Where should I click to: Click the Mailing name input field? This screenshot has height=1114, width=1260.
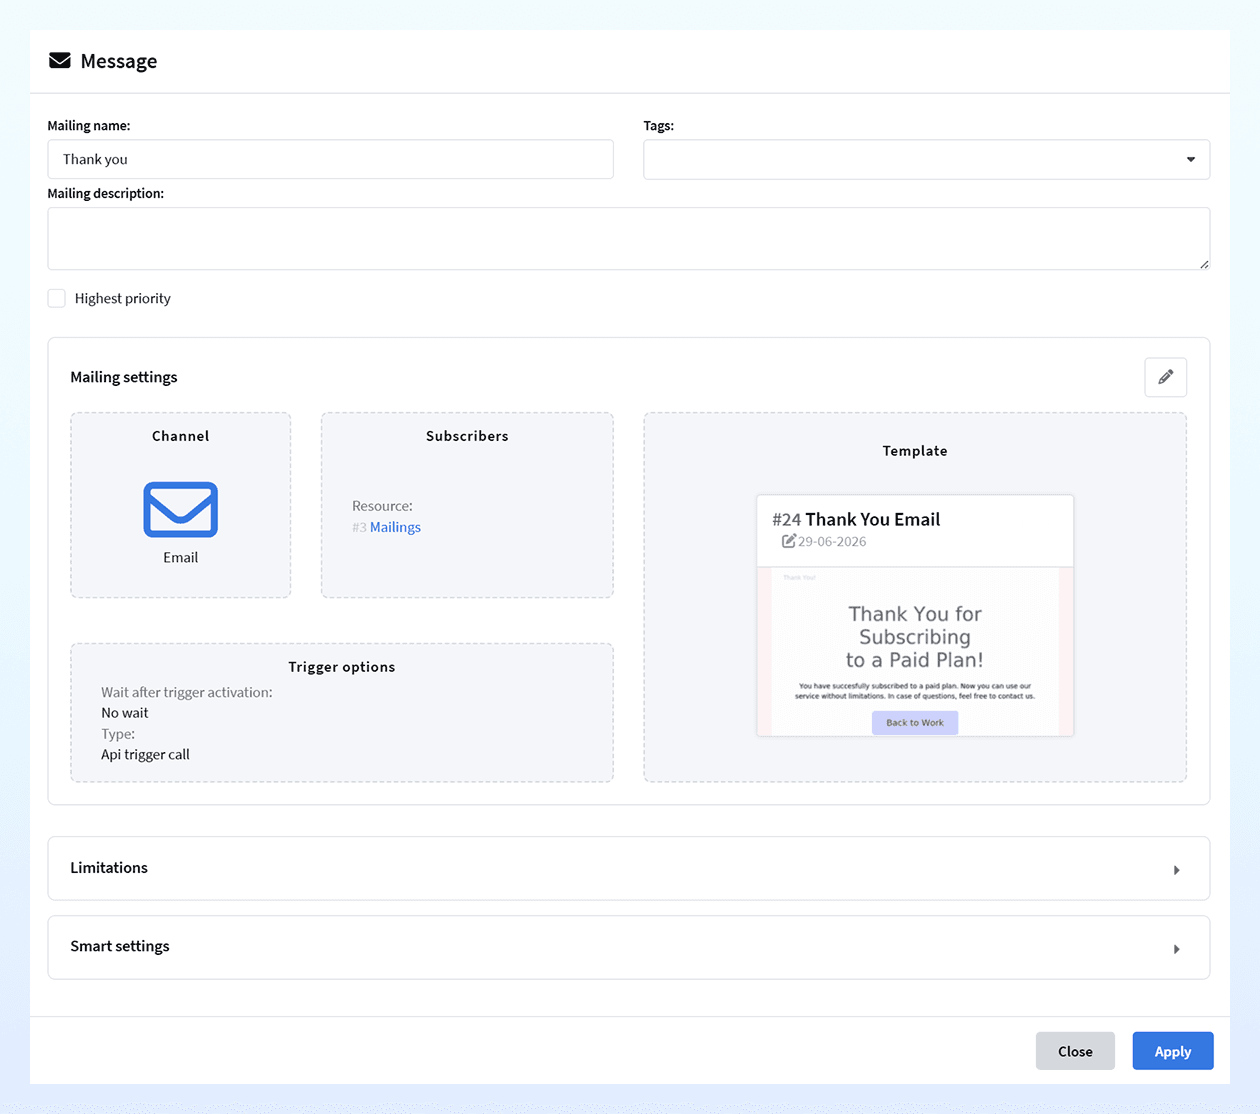(x=330, y=159)
